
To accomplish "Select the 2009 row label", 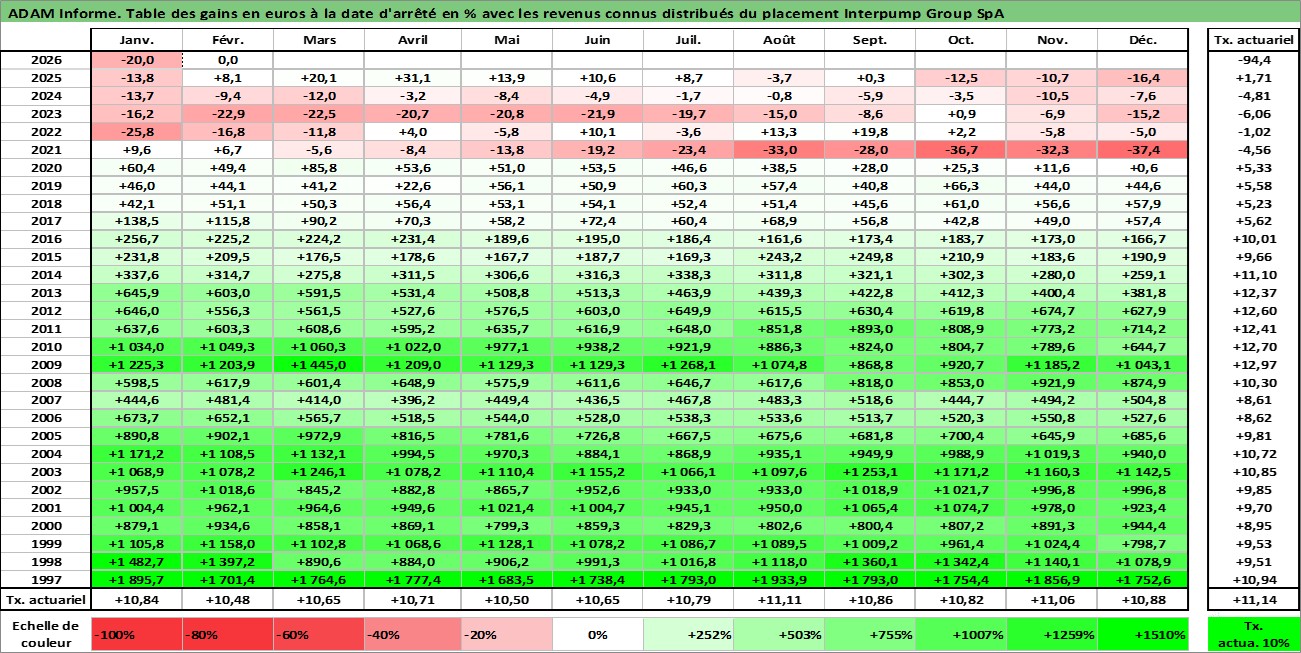I will click(x=45, y=365).
